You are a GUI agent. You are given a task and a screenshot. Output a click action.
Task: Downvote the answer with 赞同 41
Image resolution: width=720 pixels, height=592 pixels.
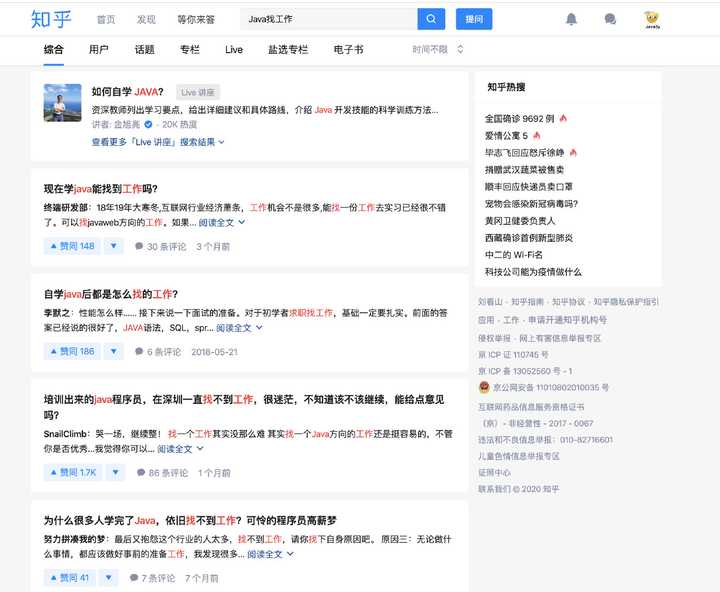coord(108,577)
